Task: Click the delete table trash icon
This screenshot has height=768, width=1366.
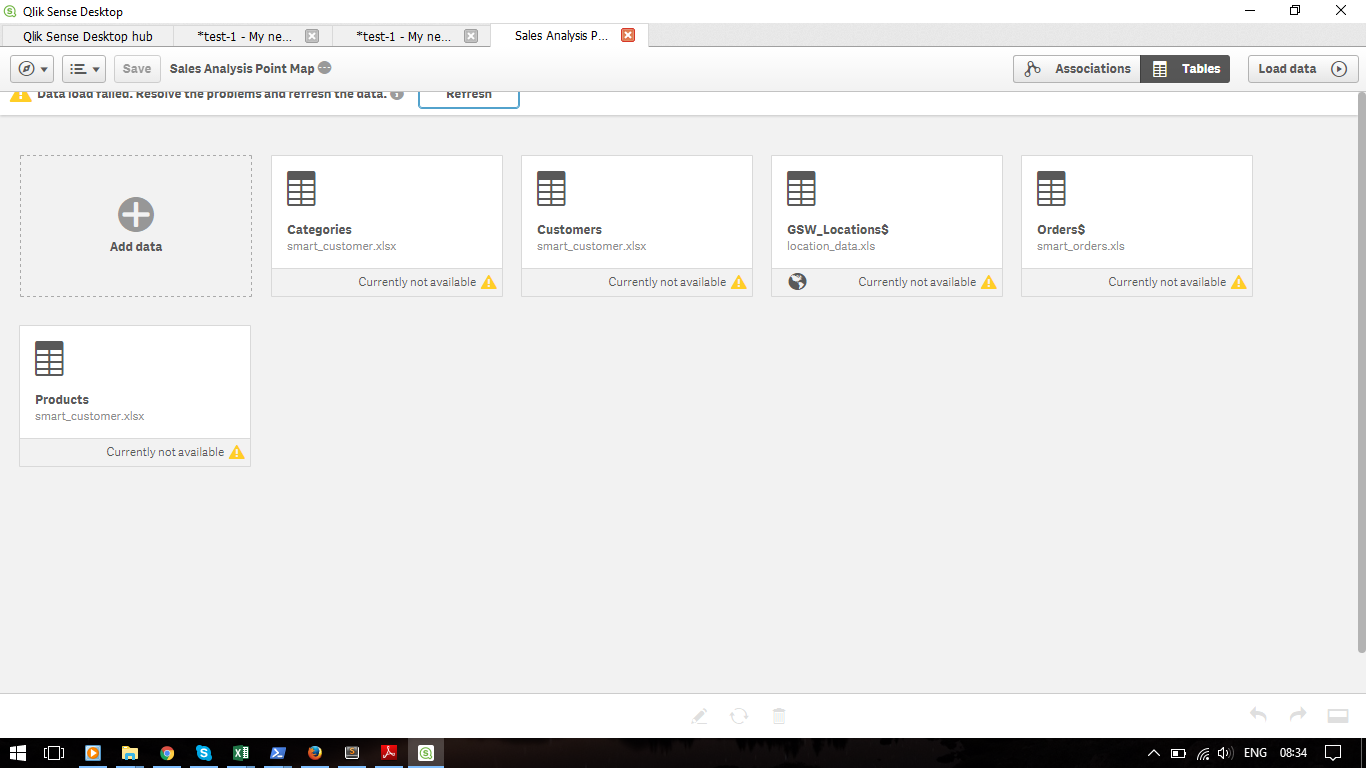Action: (779, 716)
